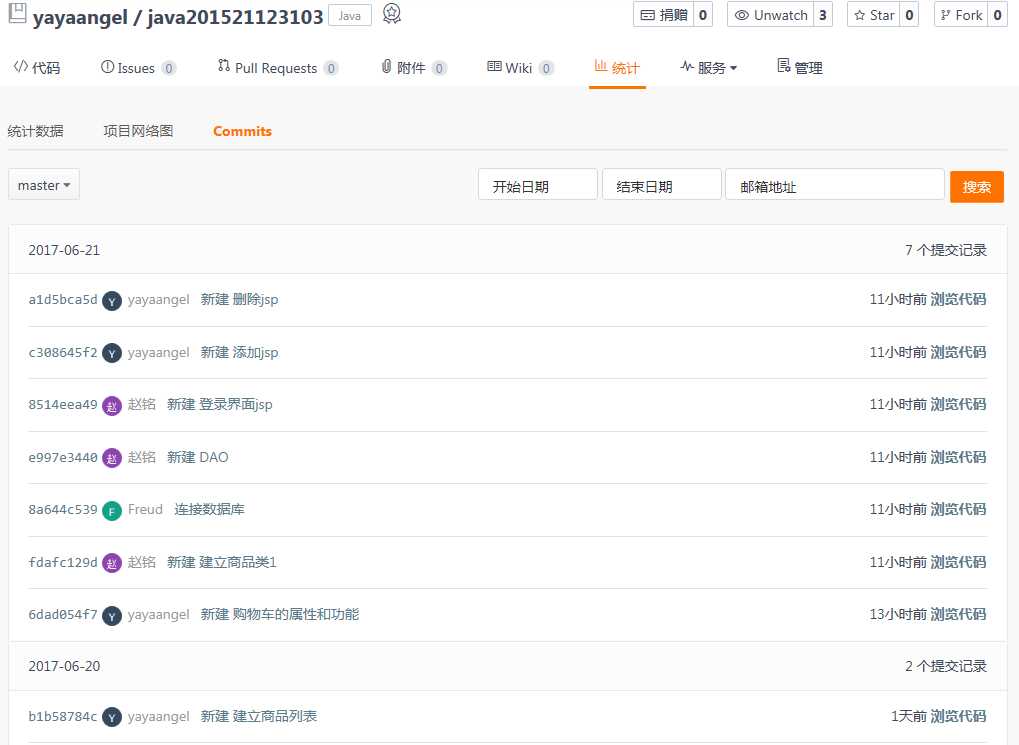Viewport: 1019px width, 745px height.
Task: Click the orange 搜索 search button
Action: [x=977, y=187]
